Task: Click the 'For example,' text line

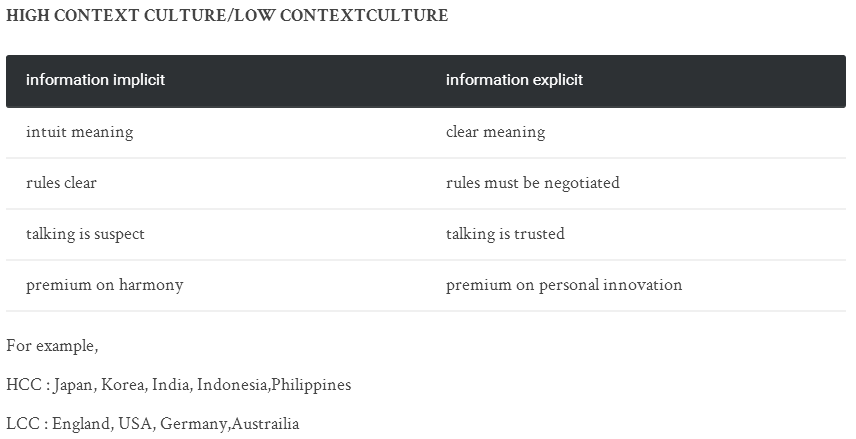Action: (52, 346)
